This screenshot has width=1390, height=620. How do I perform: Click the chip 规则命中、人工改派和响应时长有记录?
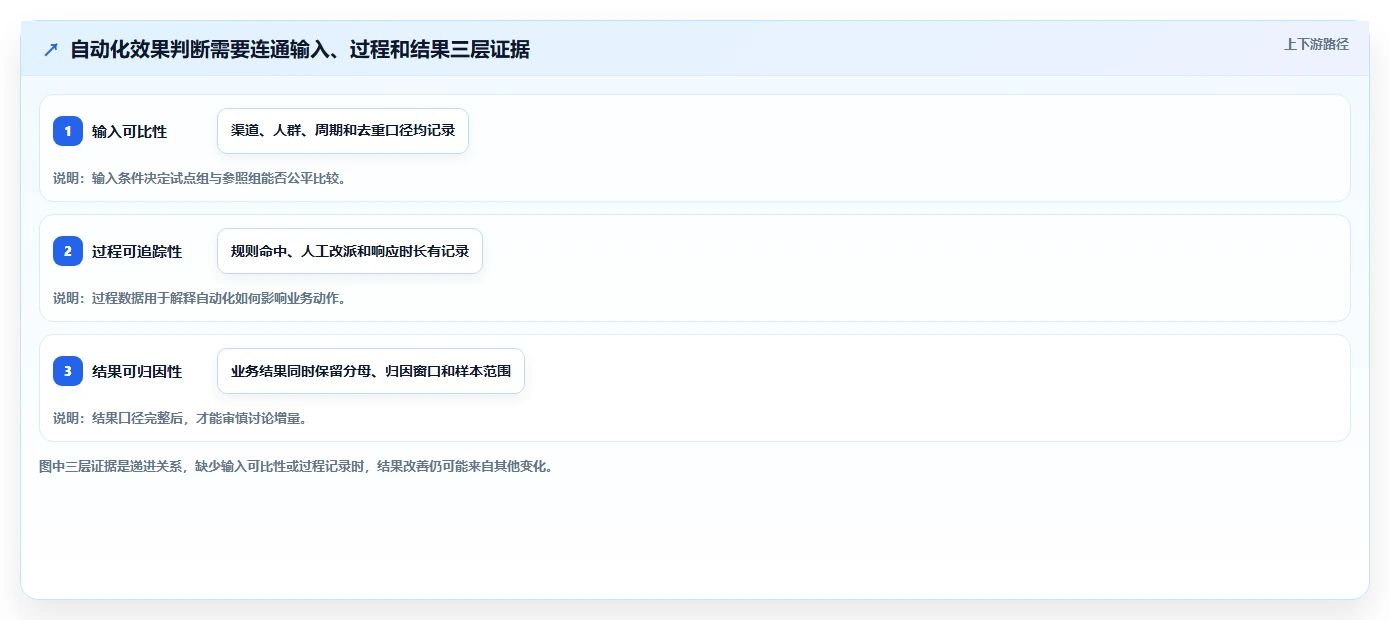tap(350, 251)
